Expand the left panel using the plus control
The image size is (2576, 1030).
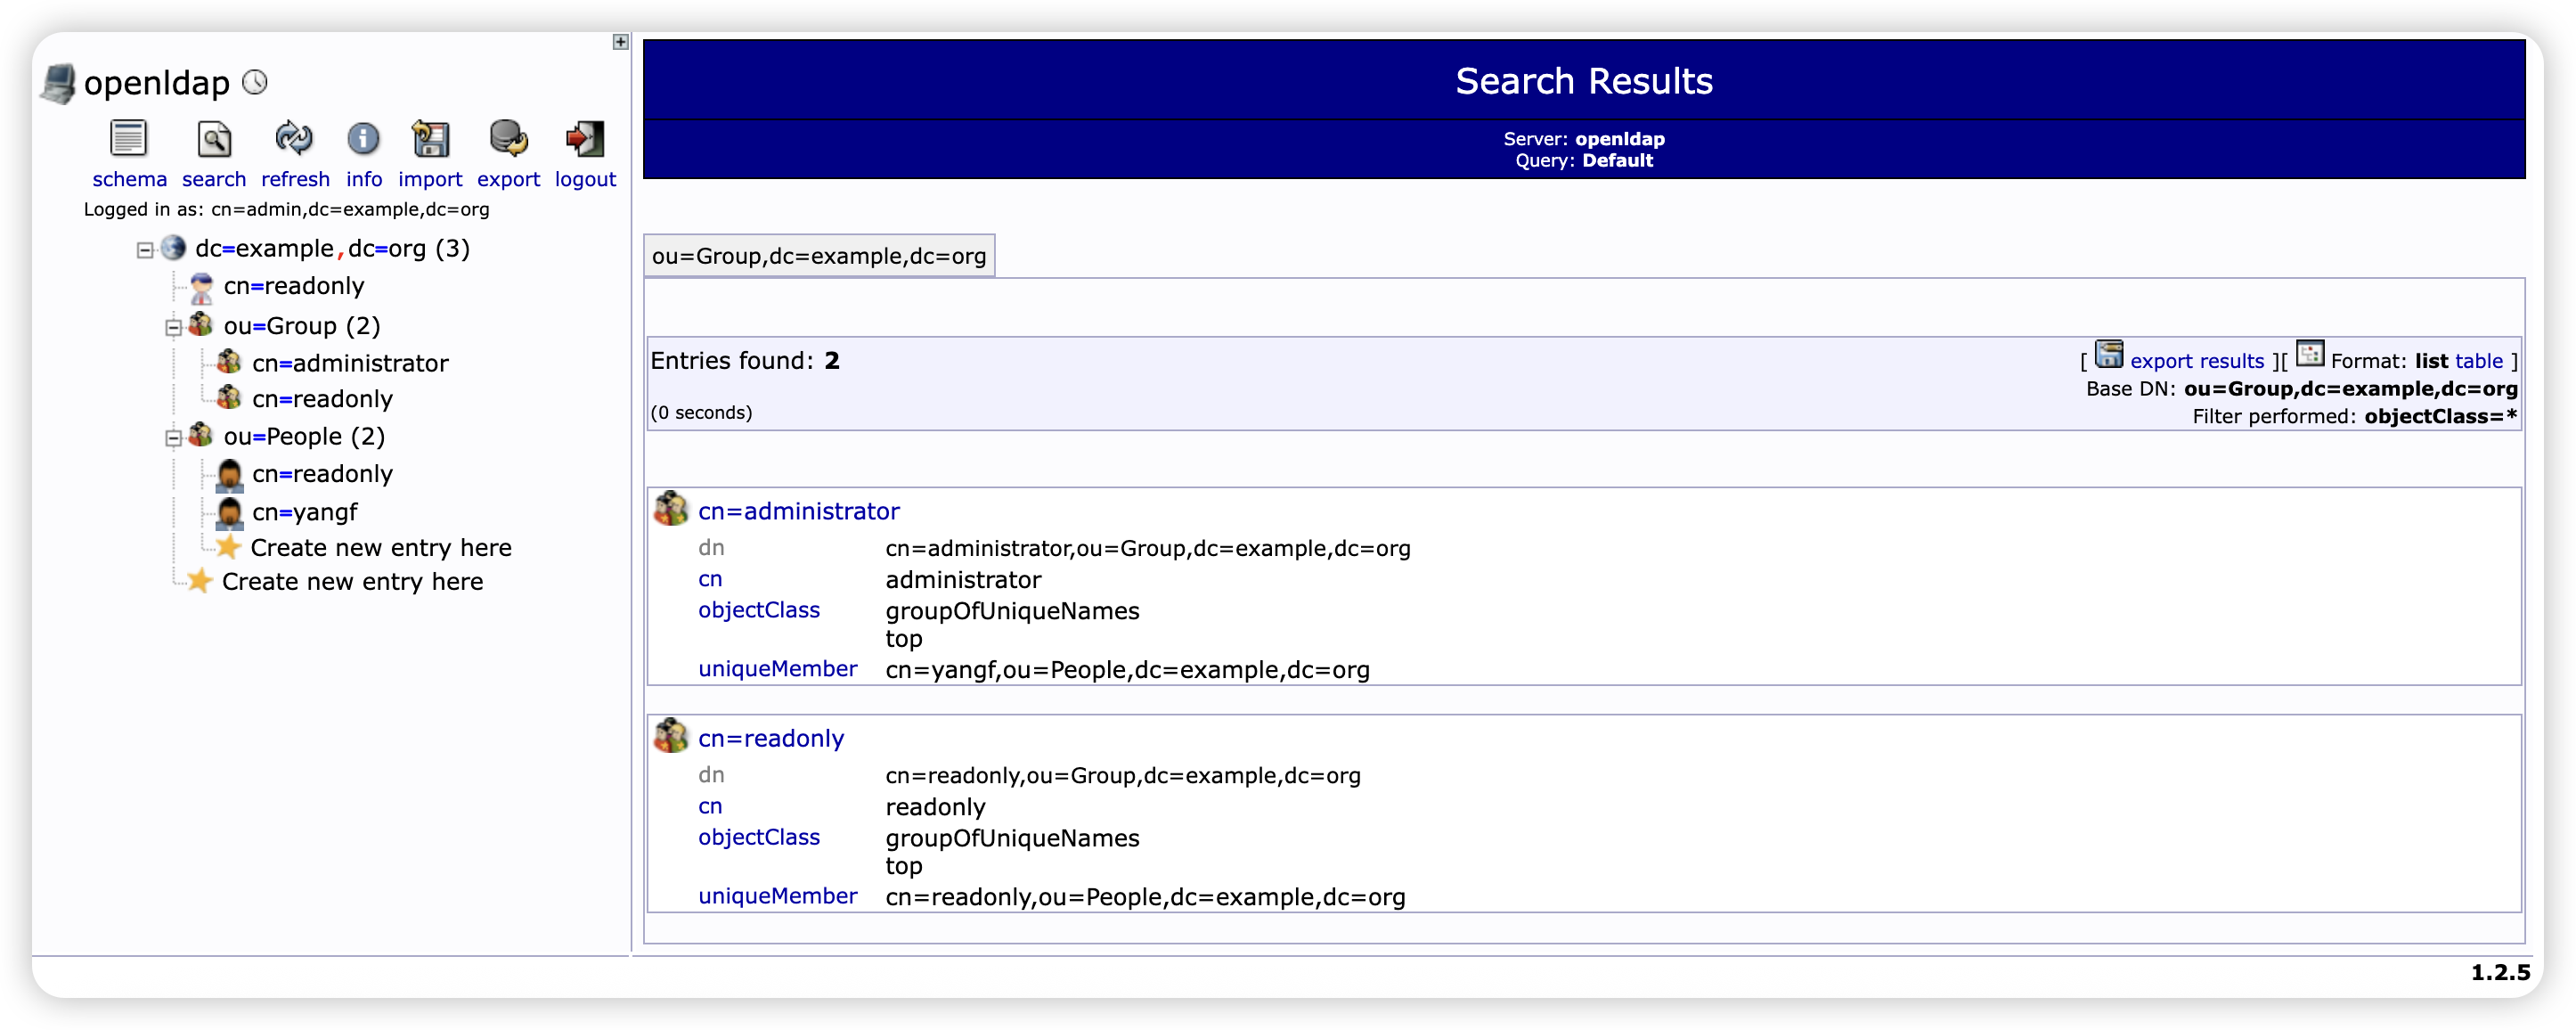[620, 42]
